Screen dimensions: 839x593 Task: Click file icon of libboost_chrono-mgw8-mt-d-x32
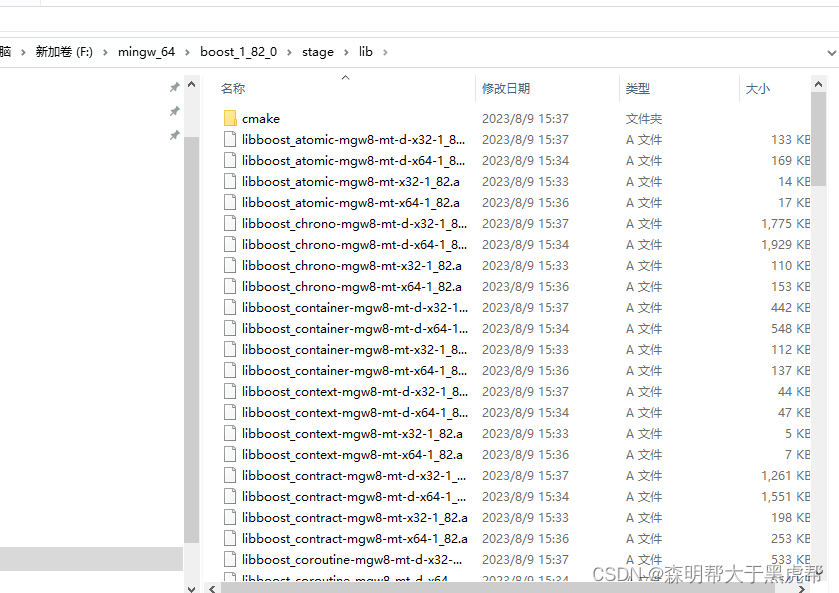[230, 223]
